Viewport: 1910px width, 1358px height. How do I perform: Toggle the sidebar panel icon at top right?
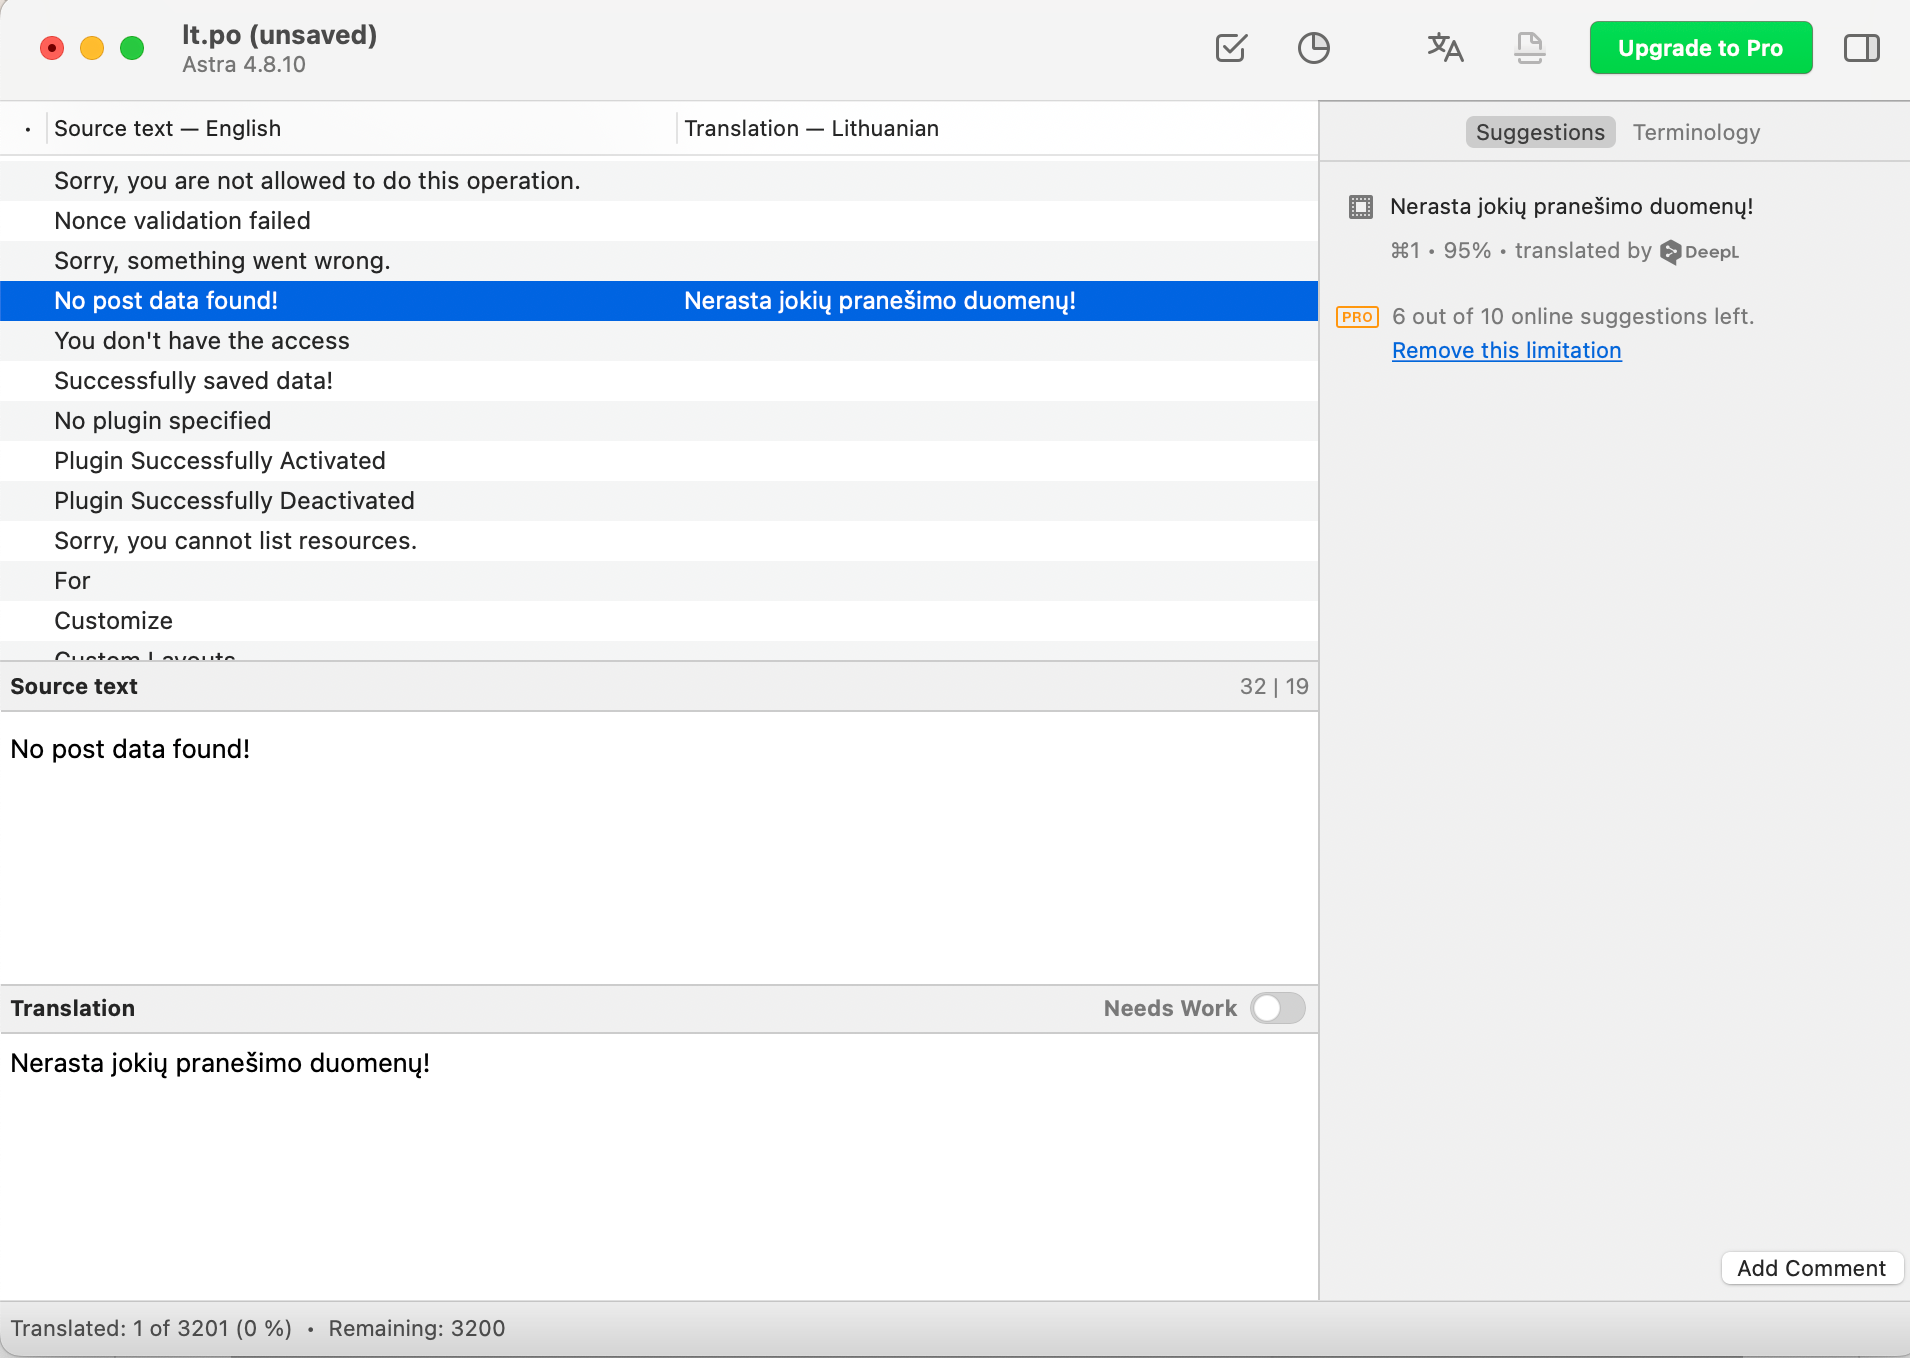pos(1861,47)
